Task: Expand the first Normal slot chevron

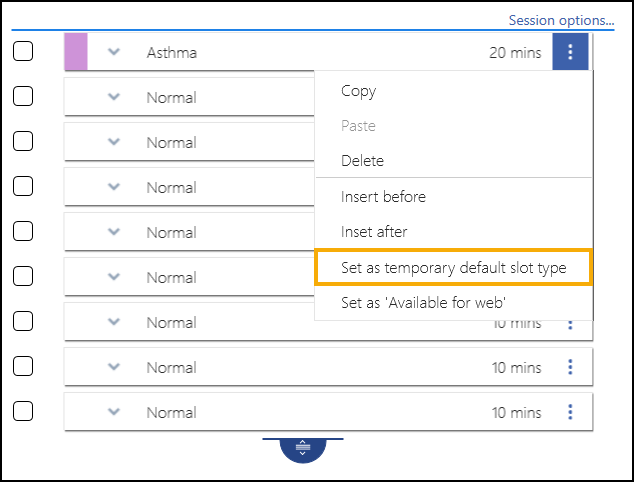Action: [114, 97]
